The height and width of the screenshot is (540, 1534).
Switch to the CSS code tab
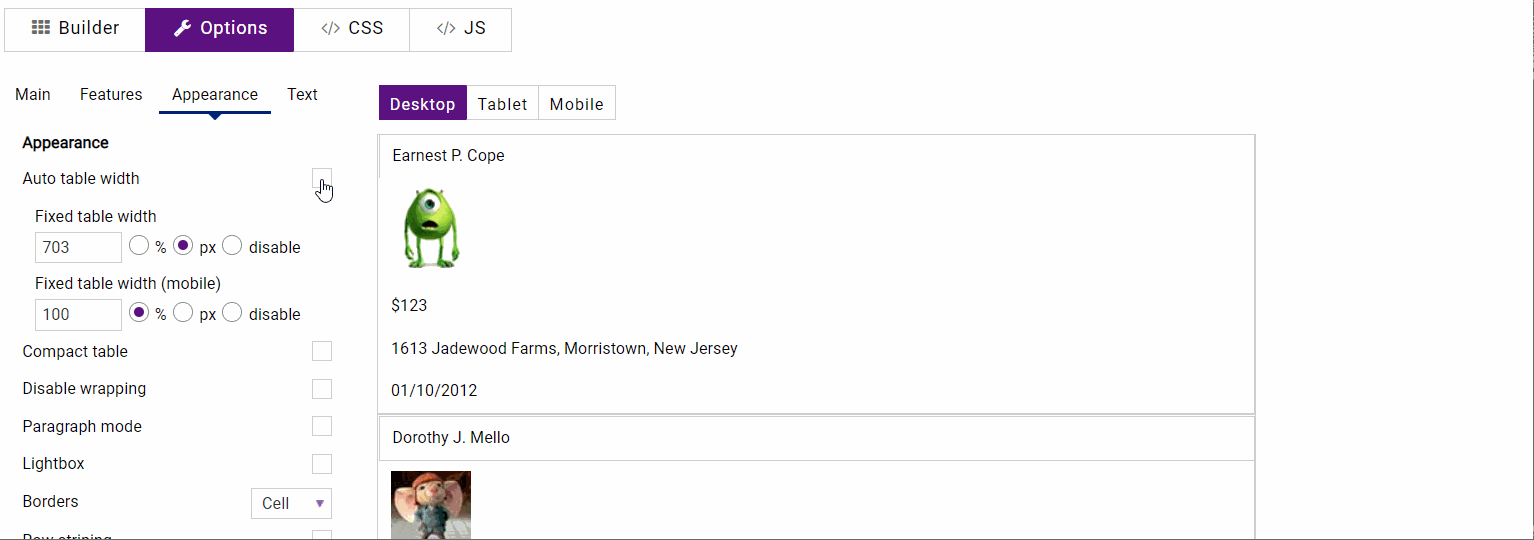[352, 29]
